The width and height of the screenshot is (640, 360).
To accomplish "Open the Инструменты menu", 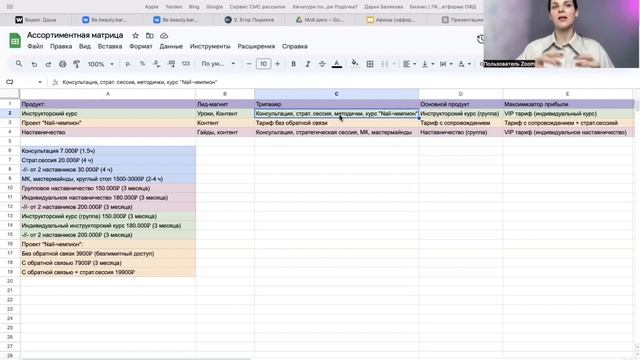I will (x=210, y=46).
